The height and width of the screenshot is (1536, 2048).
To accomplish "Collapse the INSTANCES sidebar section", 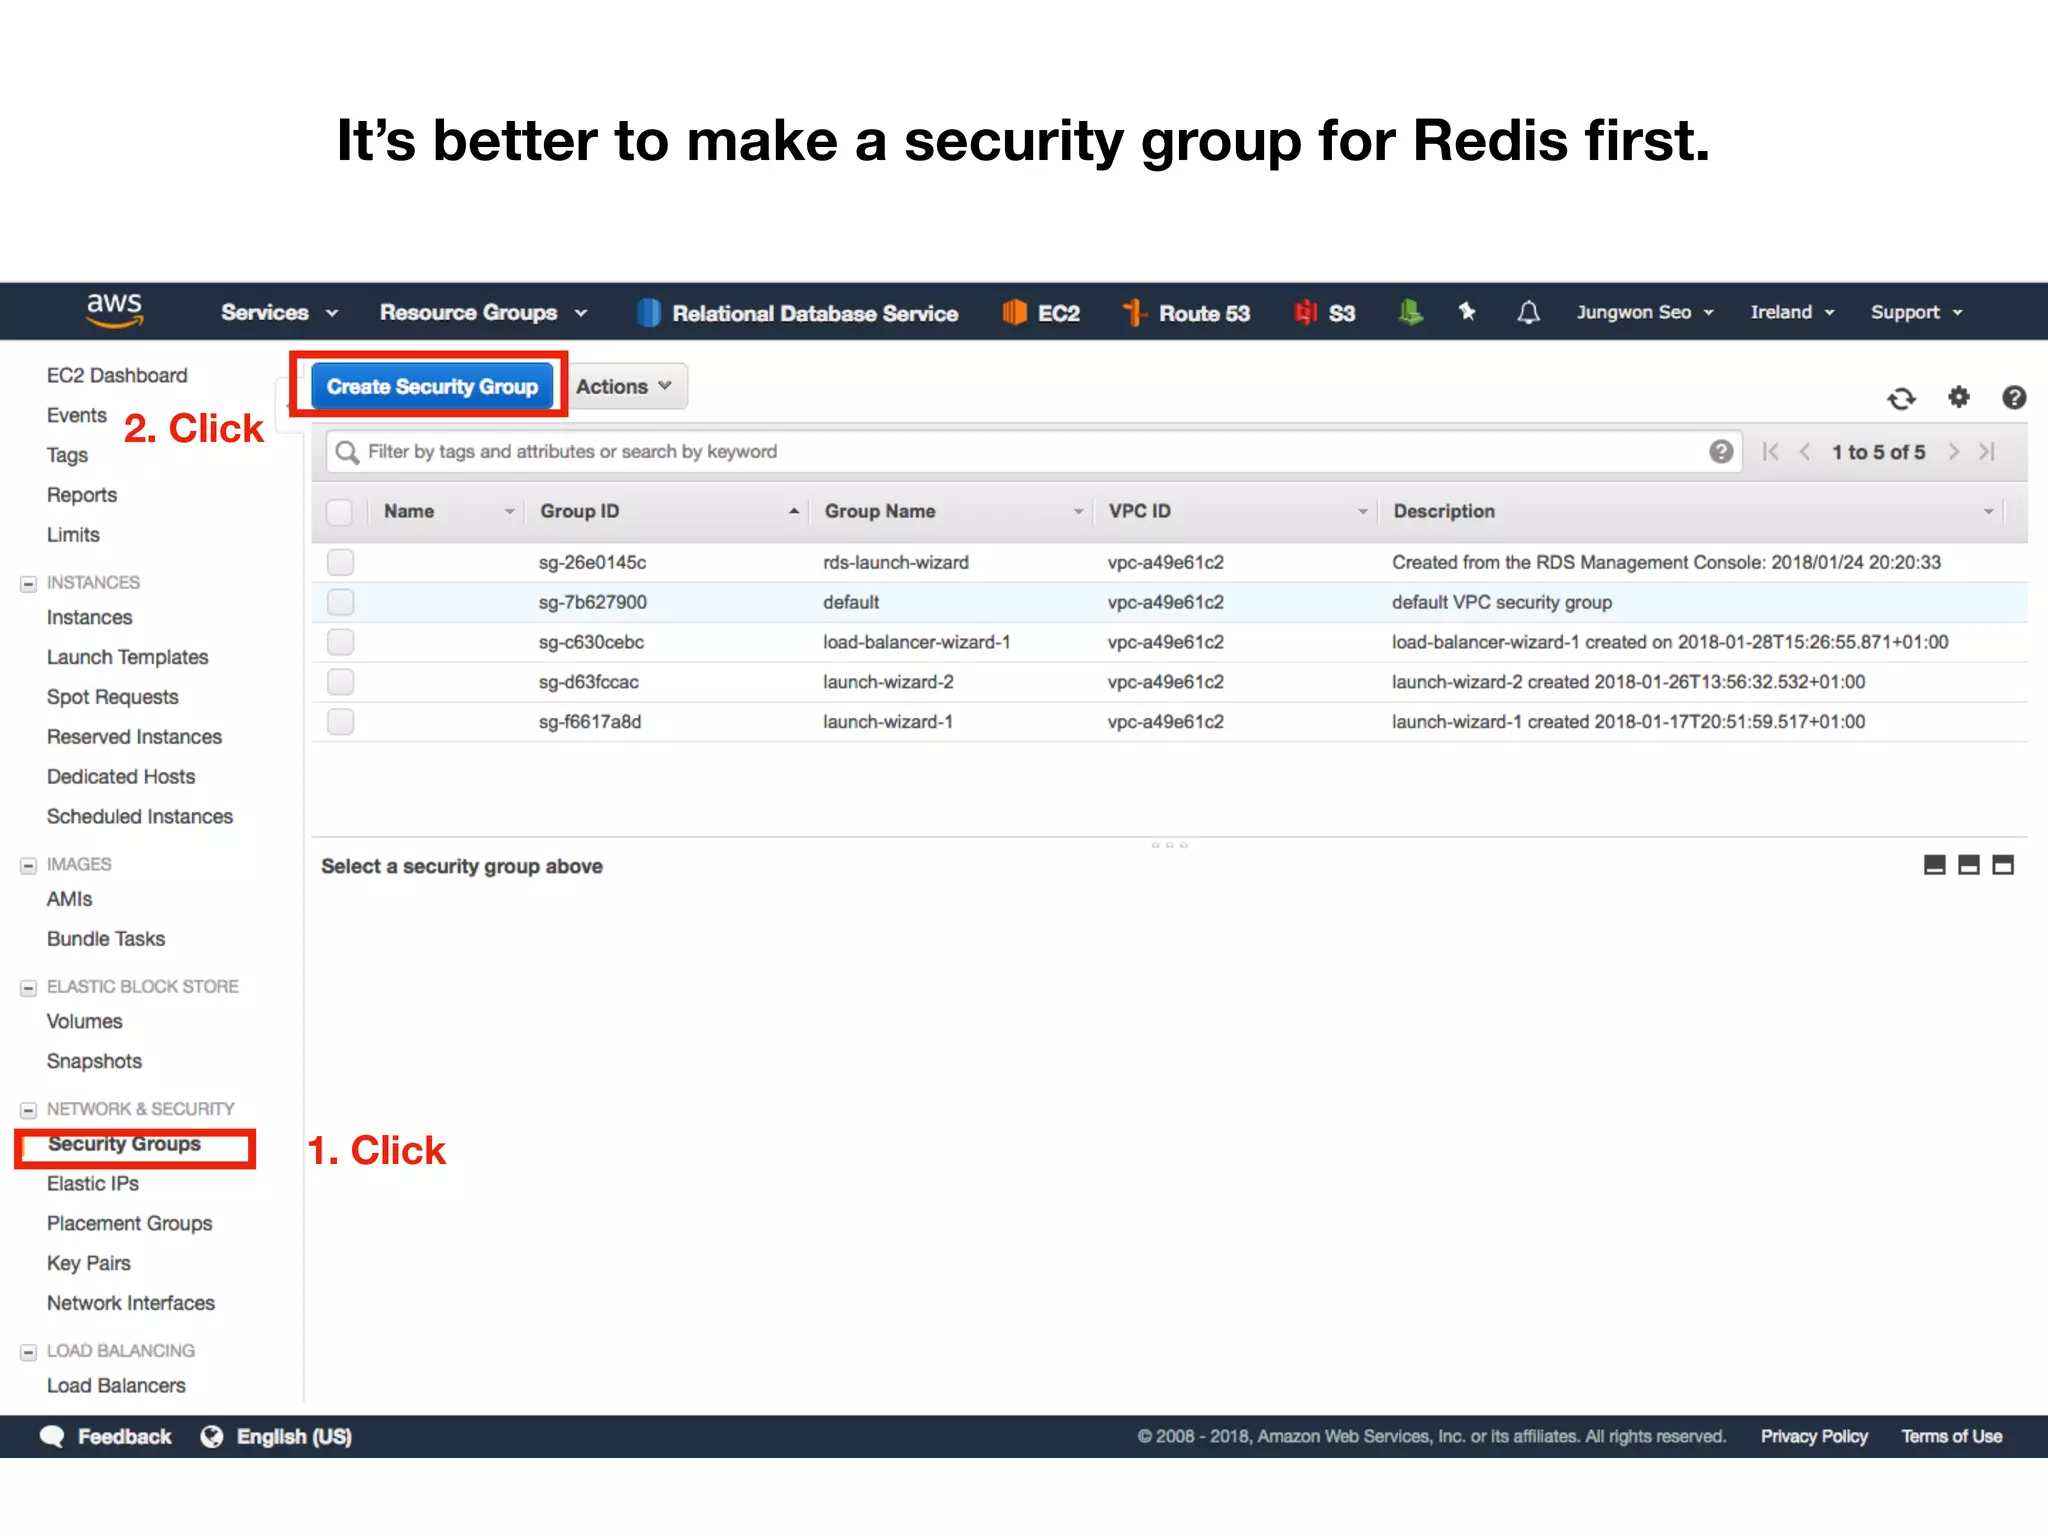I will point(28,583).
